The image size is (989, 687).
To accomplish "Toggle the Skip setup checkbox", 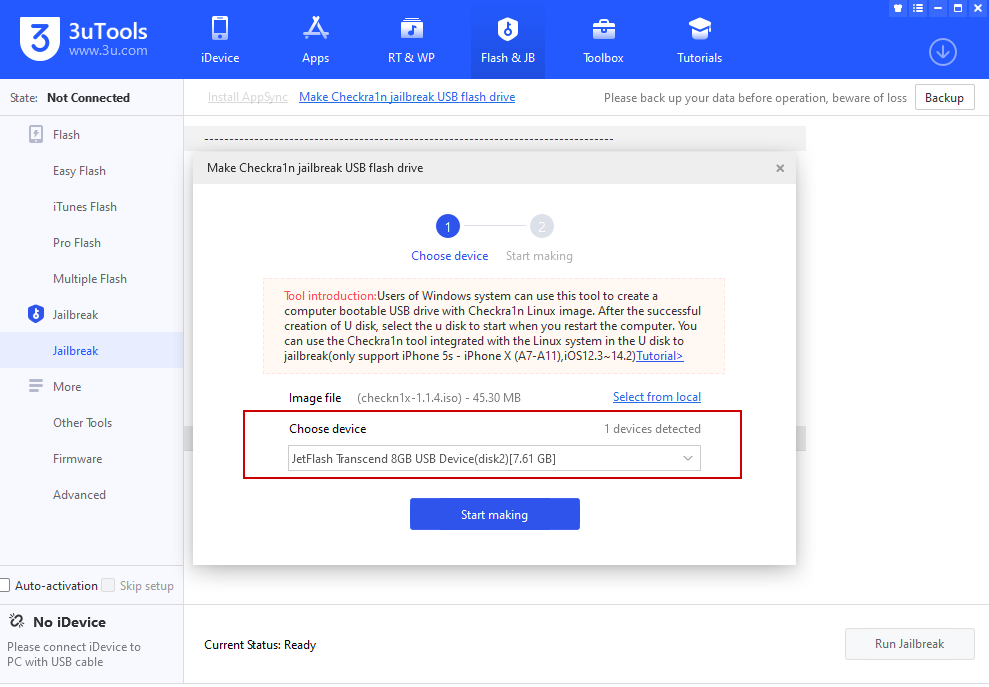I will pyautogui.click(x=108, y=585).
